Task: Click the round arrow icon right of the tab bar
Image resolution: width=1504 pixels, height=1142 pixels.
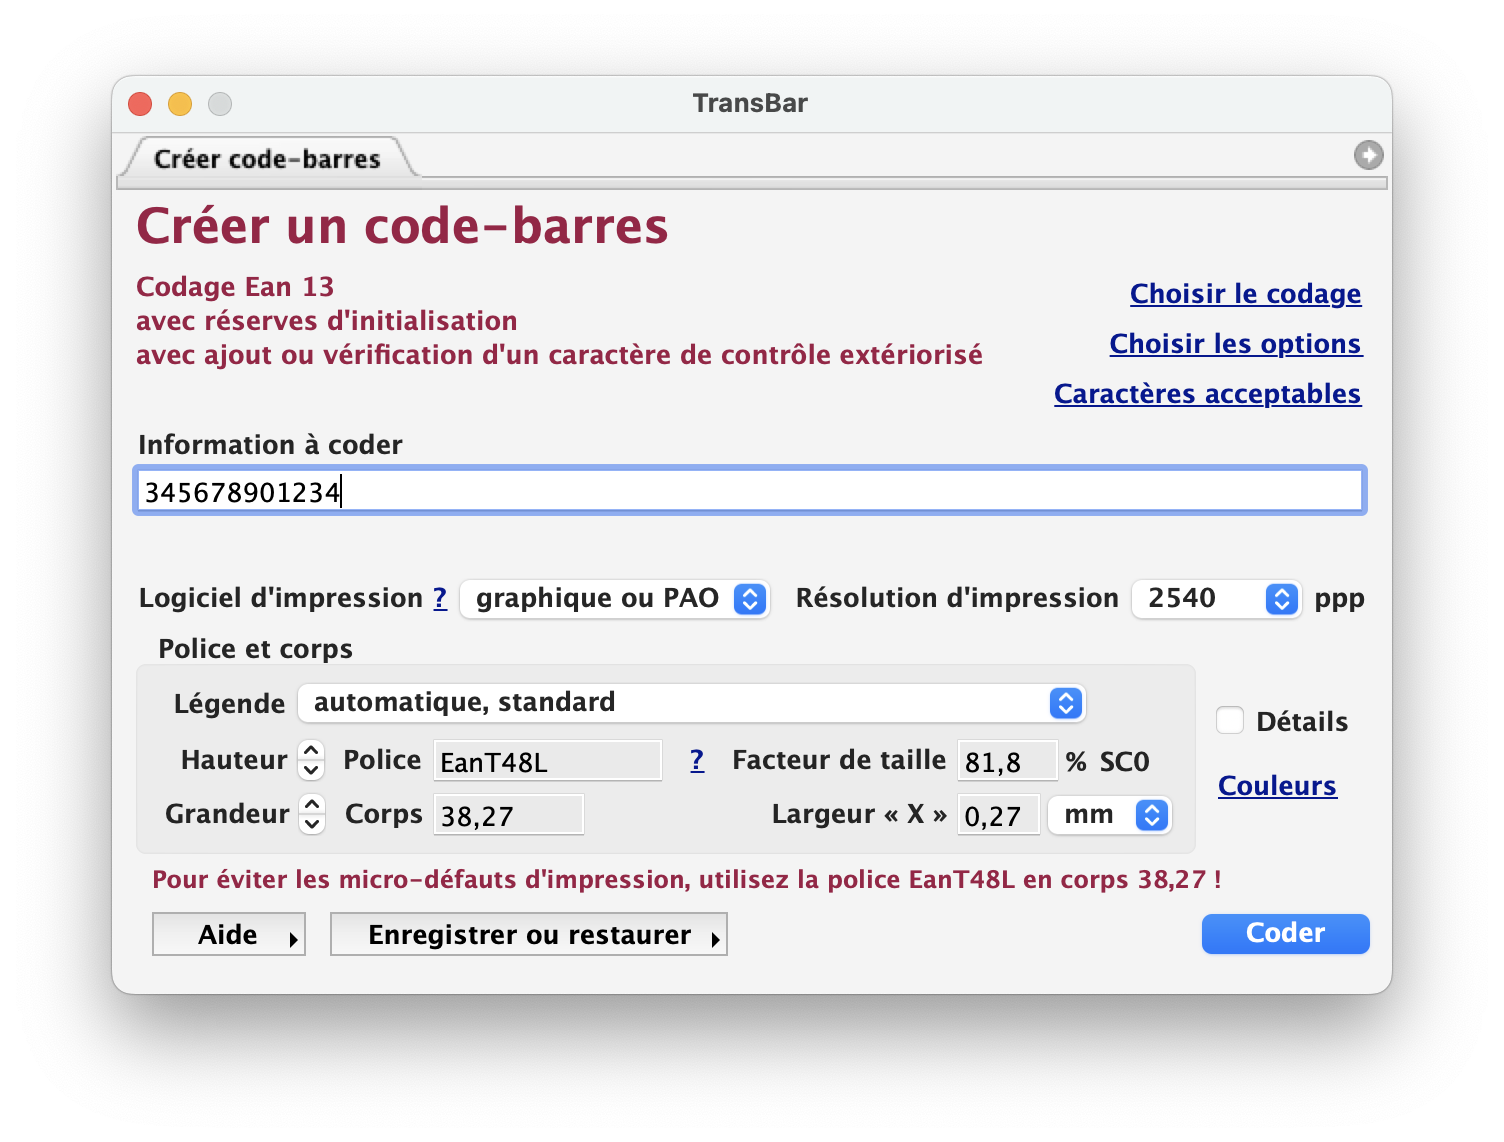Action: coord(1368,155)
